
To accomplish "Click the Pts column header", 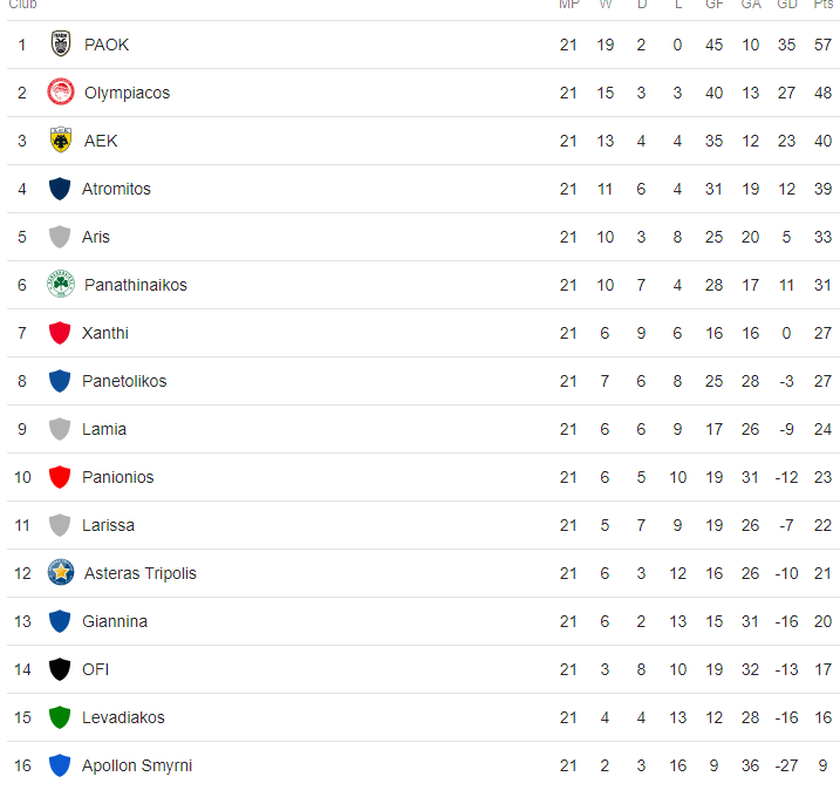I will (823, 5).
